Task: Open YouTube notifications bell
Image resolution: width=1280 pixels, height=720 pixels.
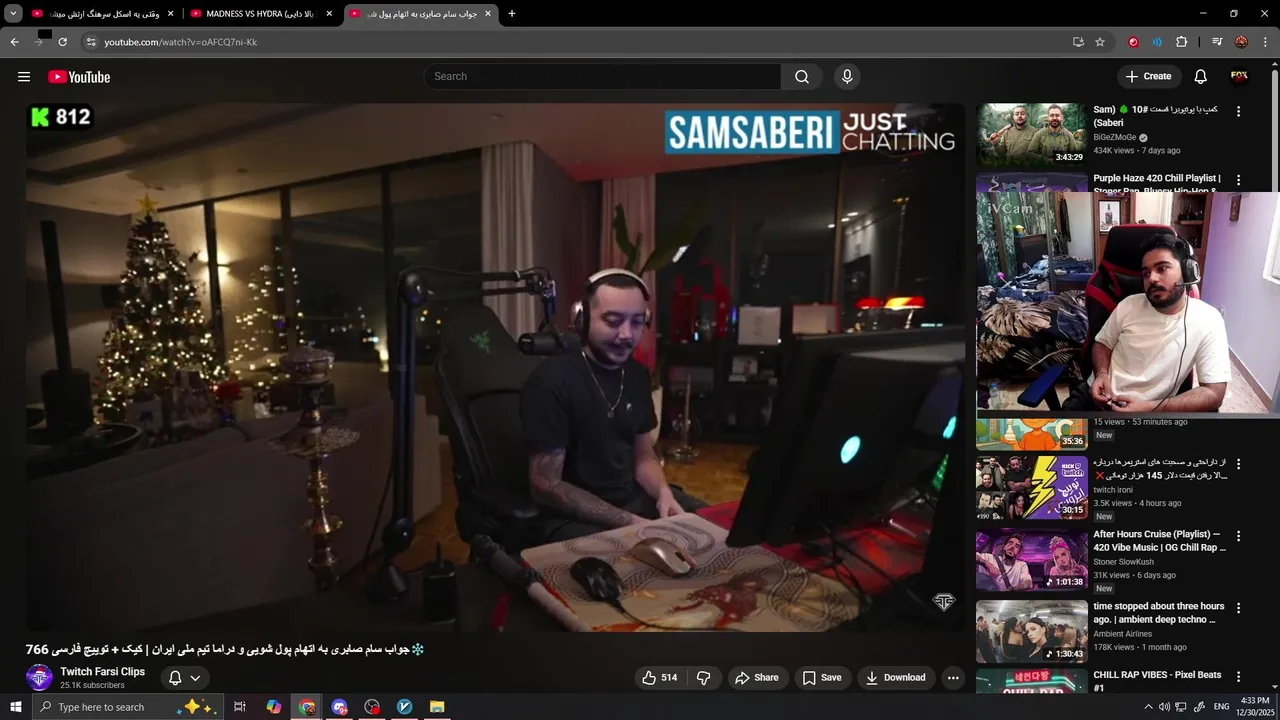Action: [1201, 77]
